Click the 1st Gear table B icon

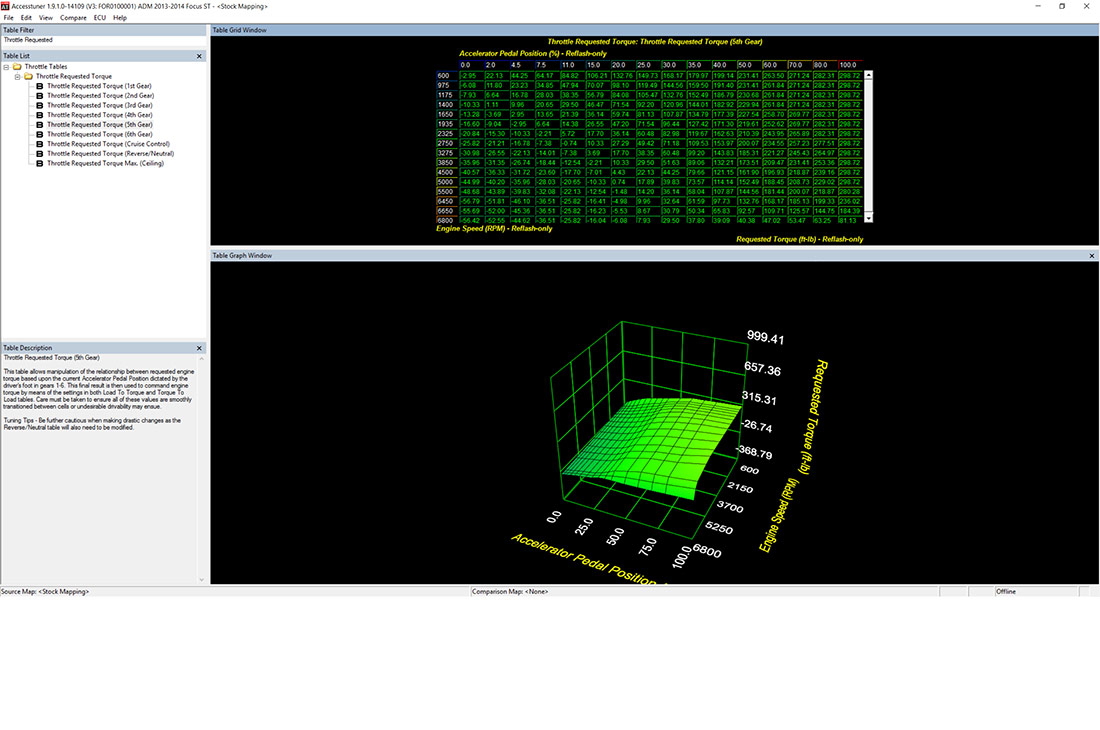pos(39,86)
